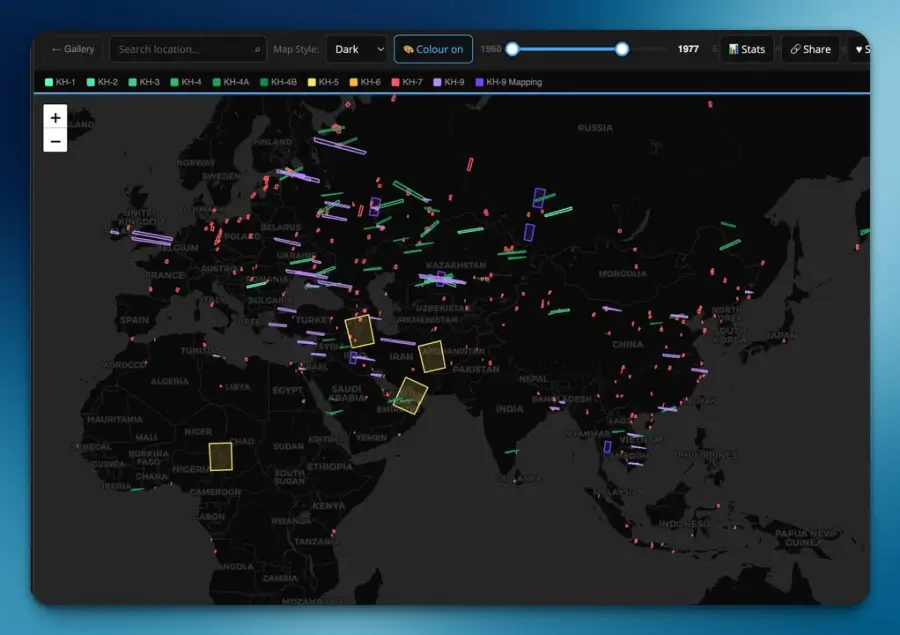Click the orange KH-6 legend entry
The height and width of the screenshot is (635, 900).
pyautogui.click(x=365, y=82)
